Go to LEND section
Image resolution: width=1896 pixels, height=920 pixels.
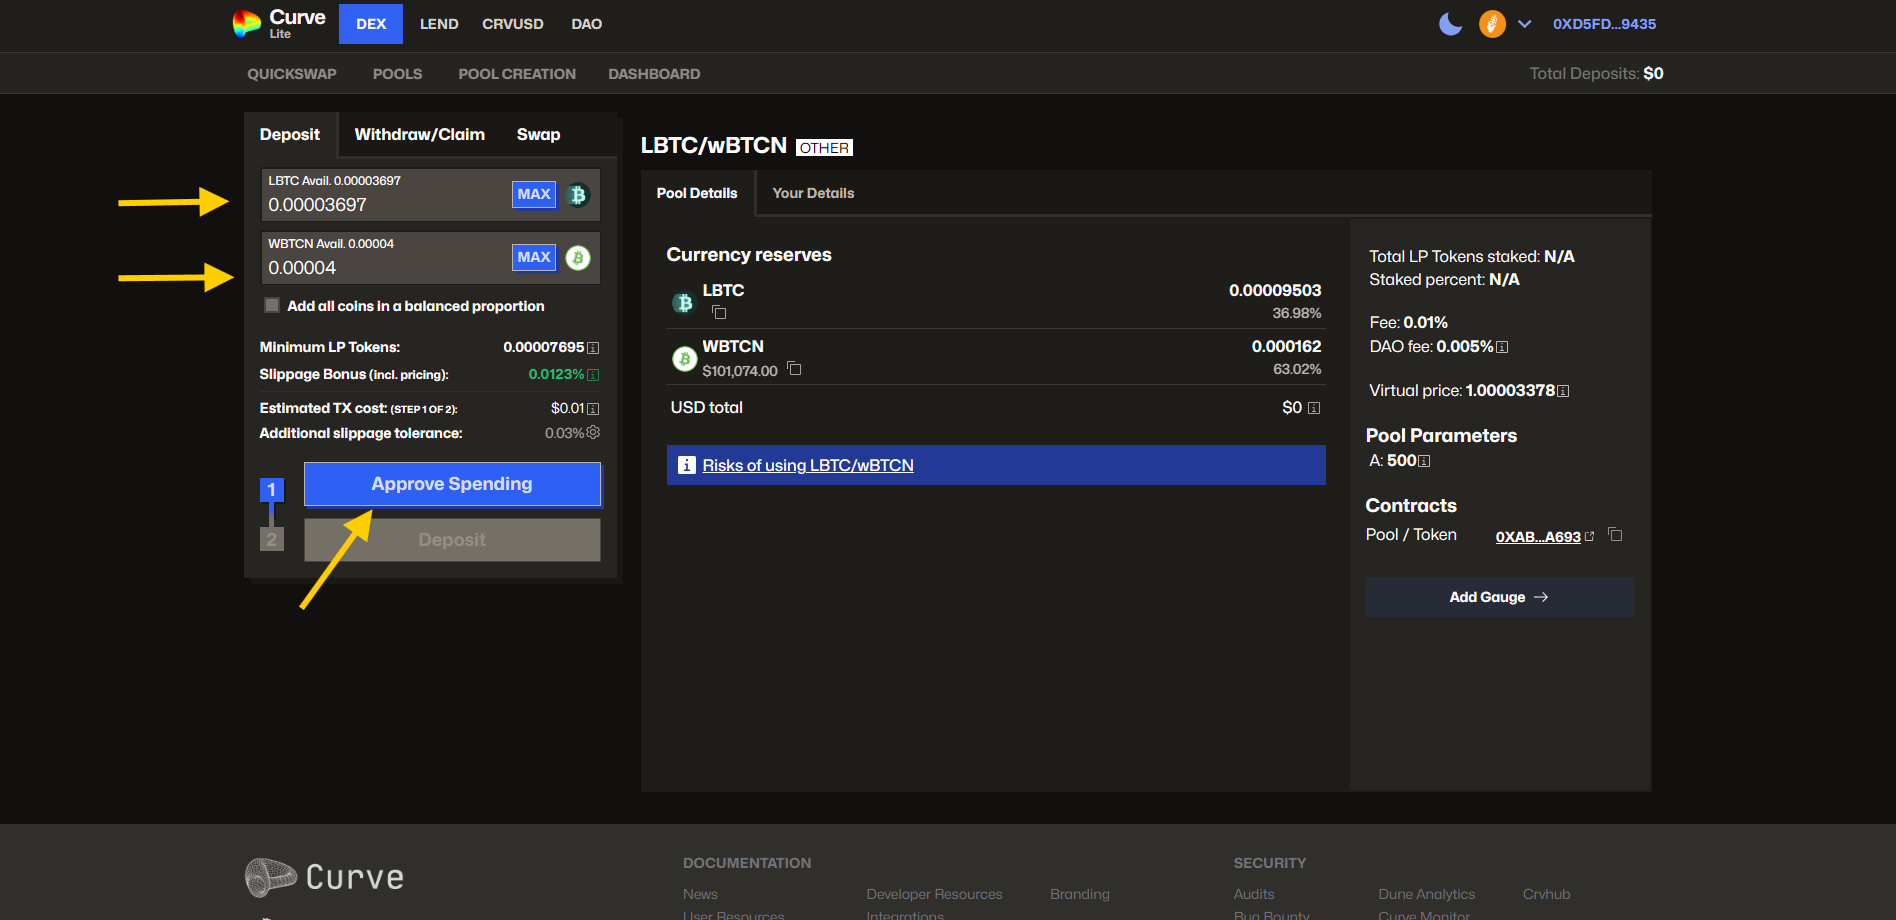(x=439, y=24)
